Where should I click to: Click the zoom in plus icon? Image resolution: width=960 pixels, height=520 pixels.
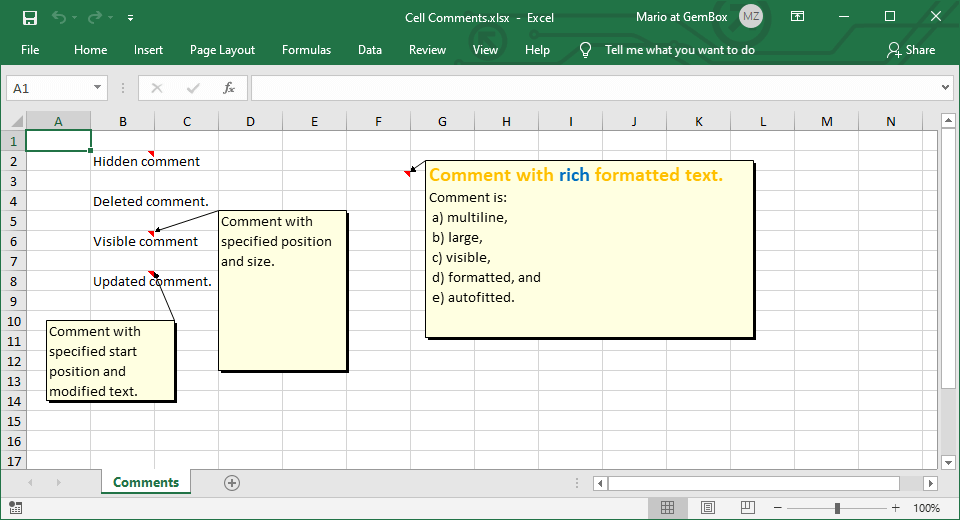[896, 508]
